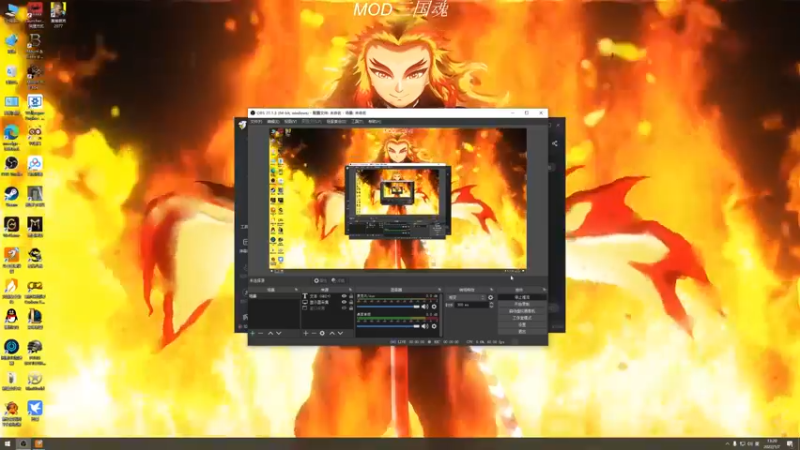The image size is (800, 450).
Task: Click the 设置 button in Controls
Action: 522,324
